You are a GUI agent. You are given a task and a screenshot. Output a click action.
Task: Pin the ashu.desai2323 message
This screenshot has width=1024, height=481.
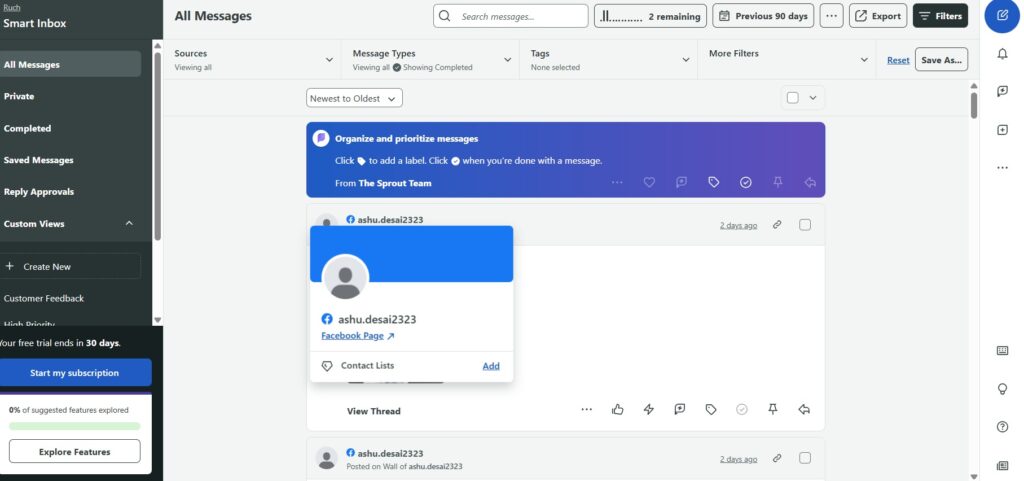[773, 409]
